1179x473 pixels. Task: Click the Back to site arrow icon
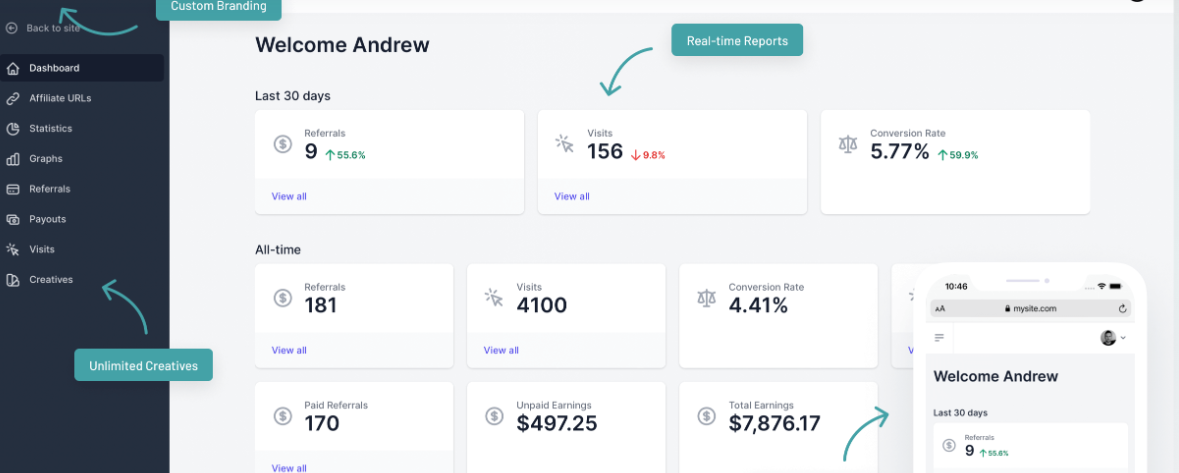click(x=11, y=28)
